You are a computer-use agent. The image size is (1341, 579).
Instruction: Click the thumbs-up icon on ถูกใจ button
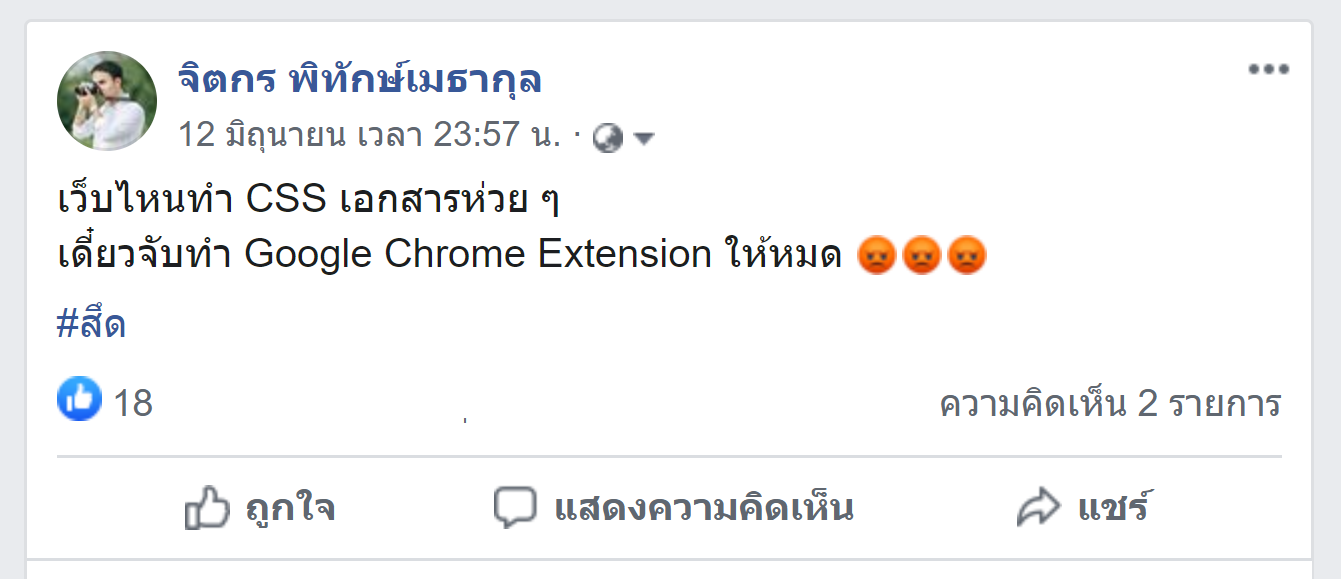tap(207, 509)
